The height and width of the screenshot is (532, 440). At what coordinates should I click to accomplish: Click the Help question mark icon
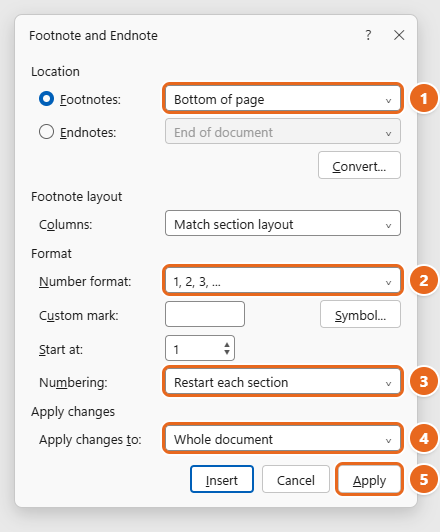(x=368, y=35)
